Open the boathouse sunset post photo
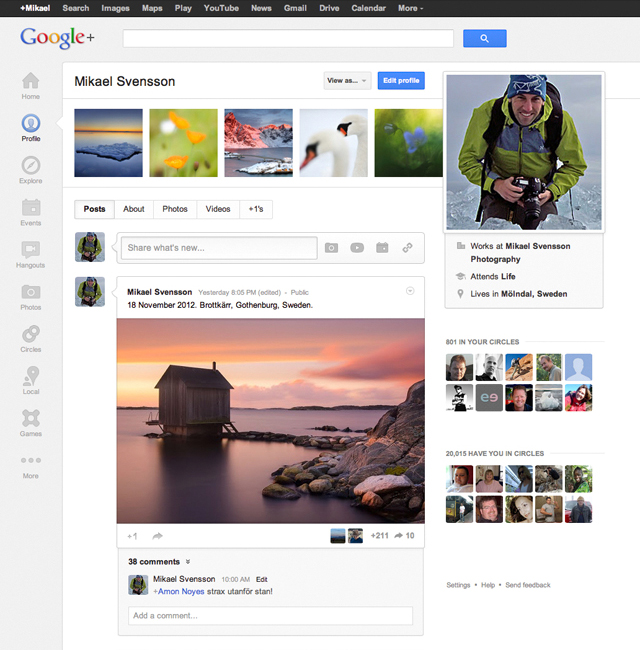This screenshot has width=640, height=650. click(271, 421)
